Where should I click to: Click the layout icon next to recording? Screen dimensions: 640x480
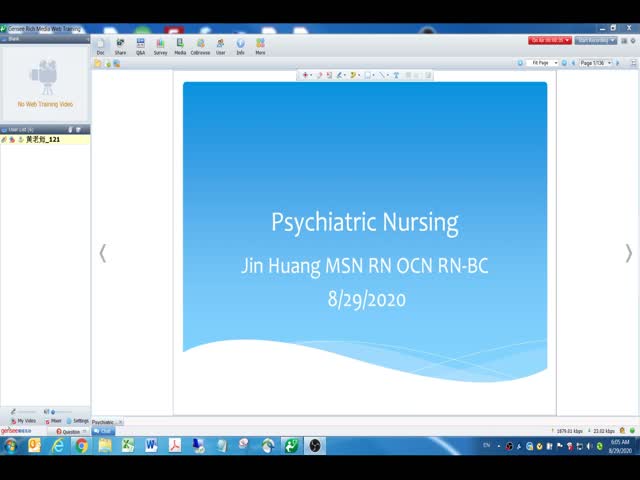coord(624,41)
